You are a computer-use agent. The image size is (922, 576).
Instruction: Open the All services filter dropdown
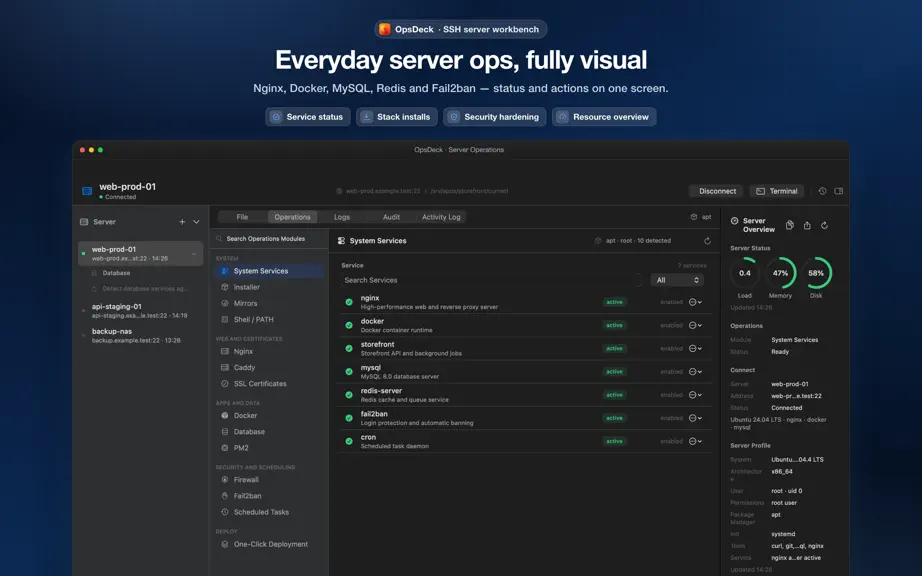677,280
